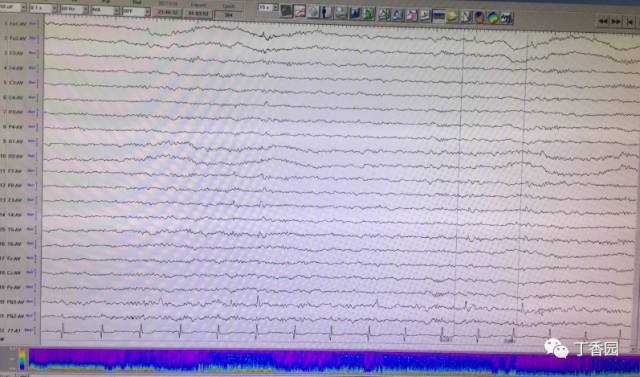Click the elapsed time field
Viewport: 640px width, 377px height.
(198, 13)
